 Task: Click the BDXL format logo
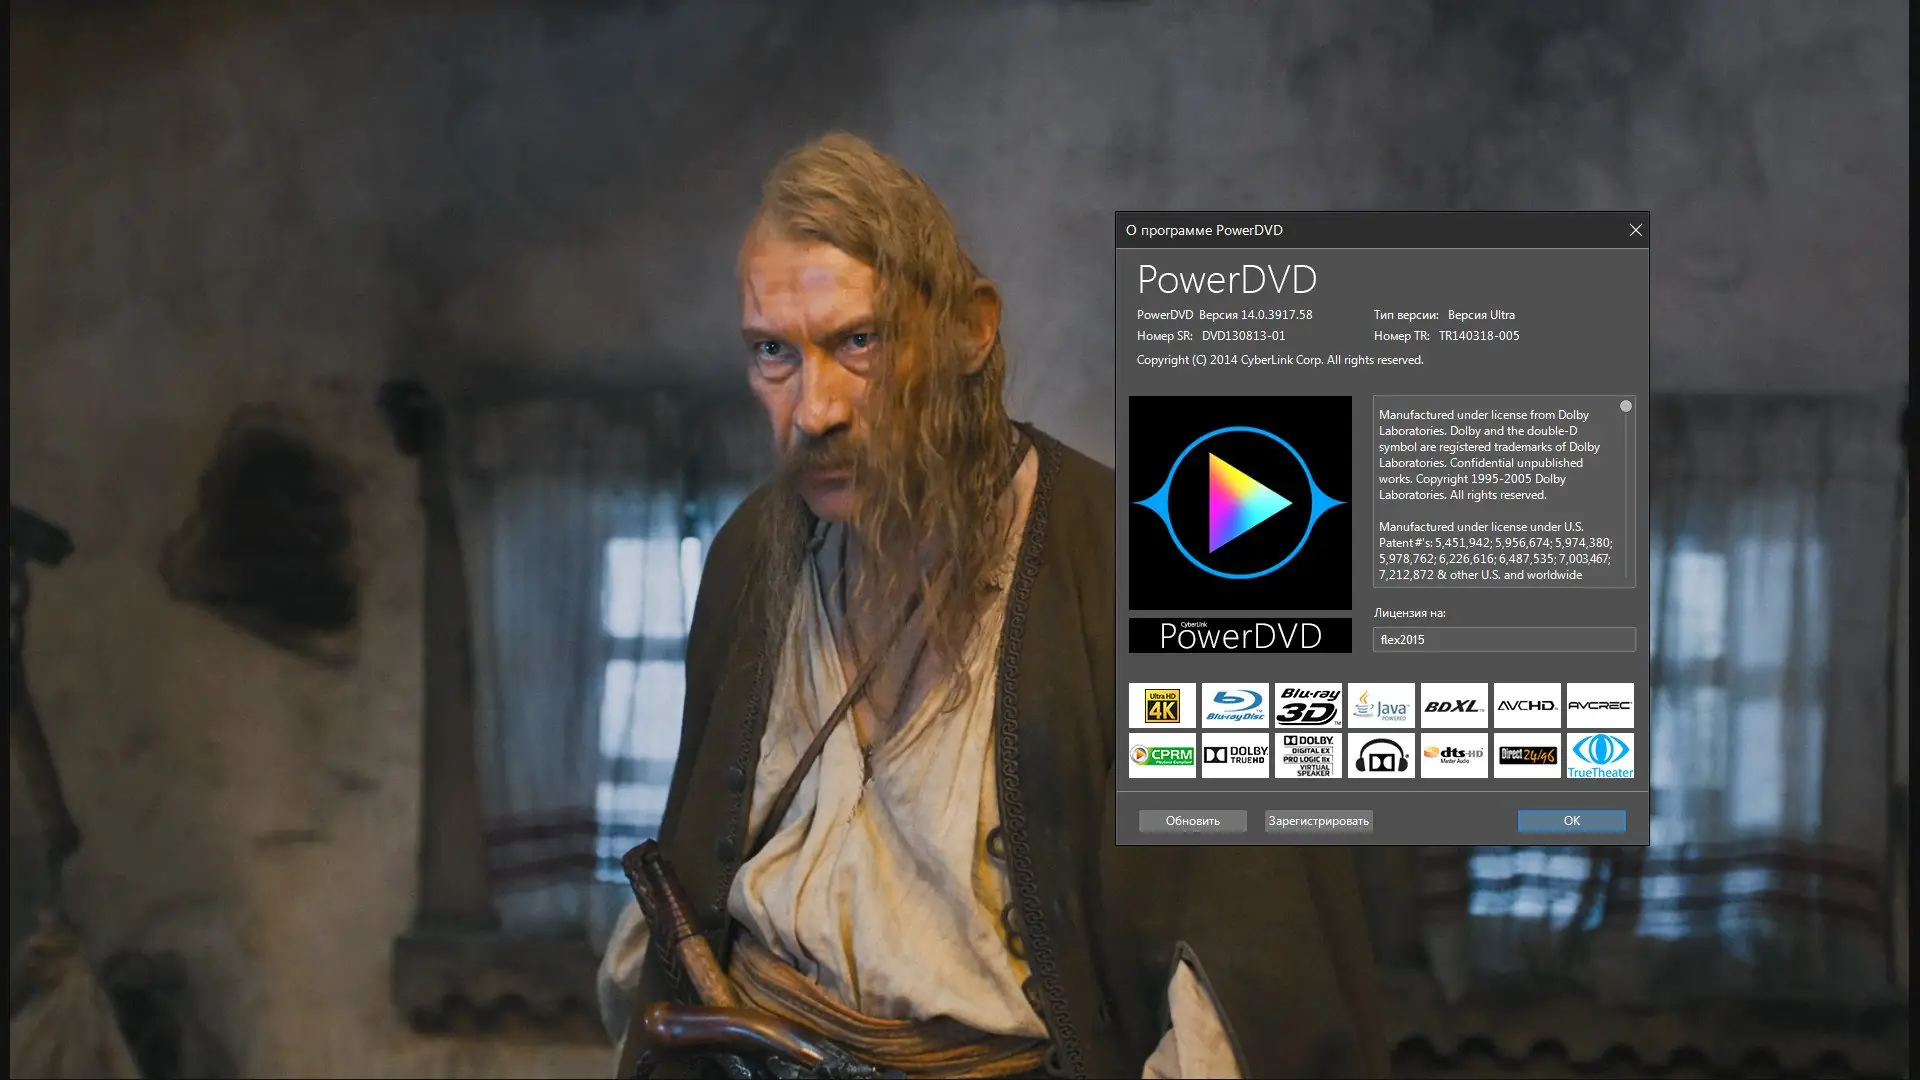1454,706
